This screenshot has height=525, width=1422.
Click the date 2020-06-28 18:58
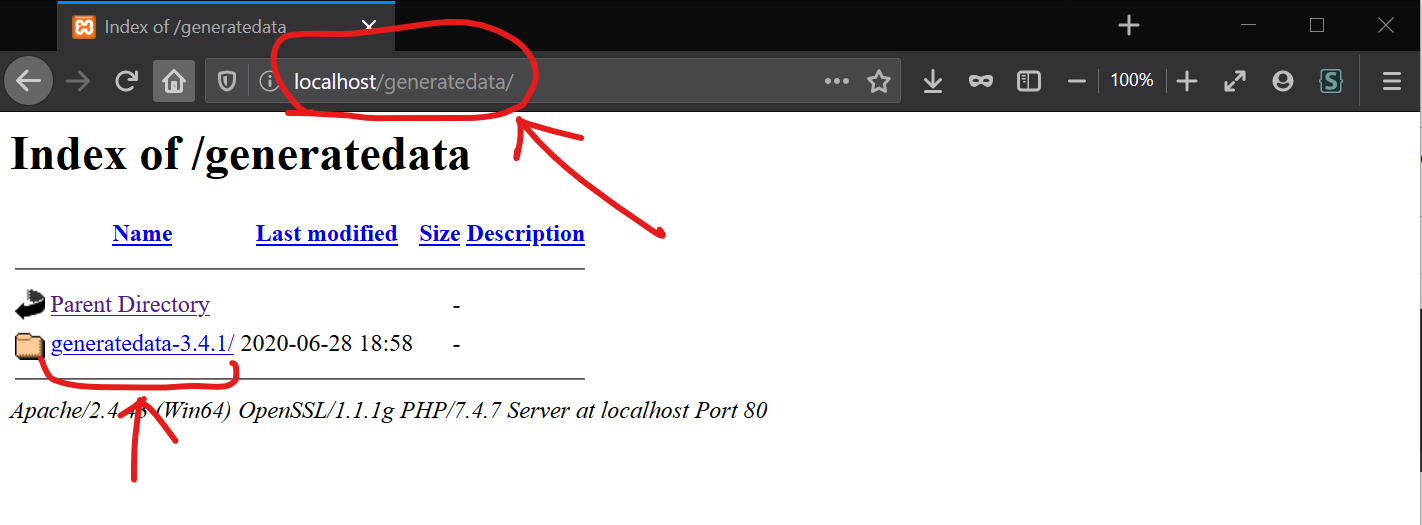point(327,344)
